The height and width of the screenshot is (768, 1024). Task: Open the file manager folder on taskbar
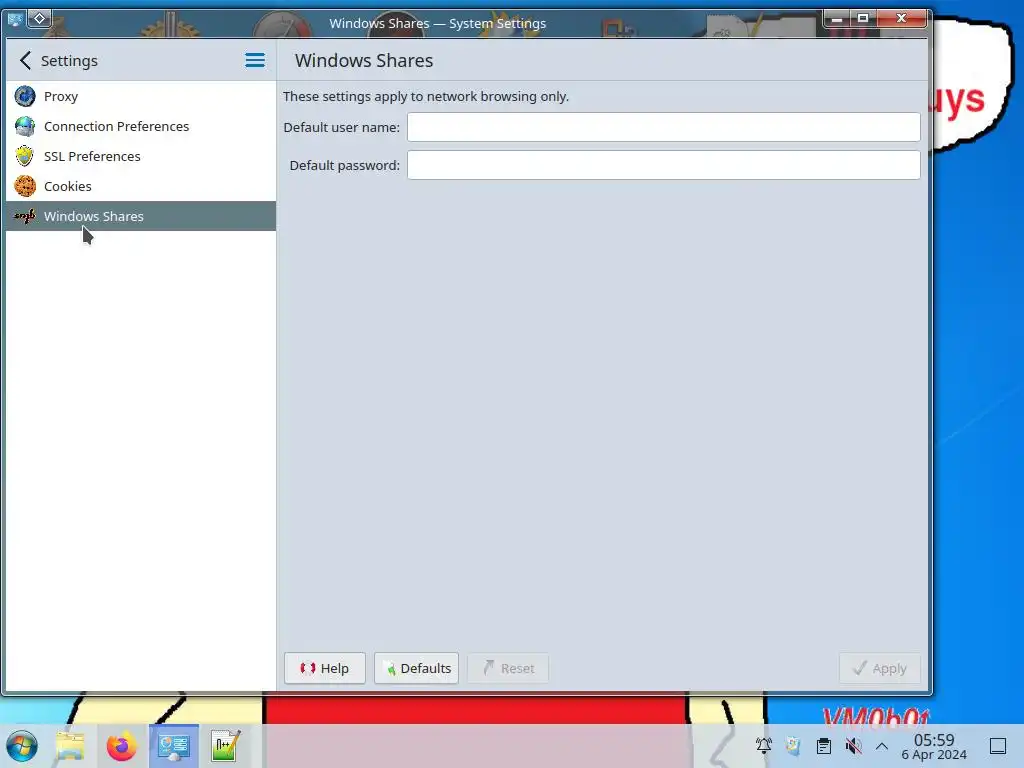click(71, 746)
